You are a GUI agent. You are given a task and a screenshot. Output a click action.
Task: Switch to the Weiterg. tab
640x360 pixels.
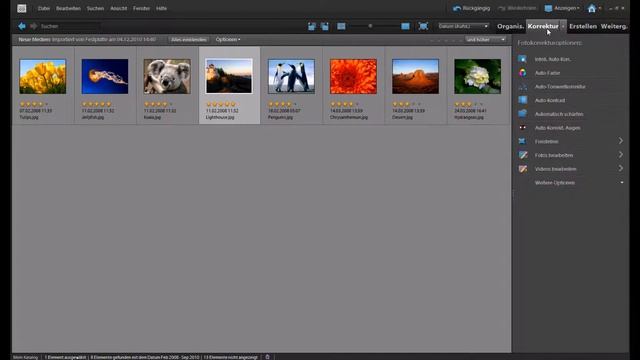pos(614,26)
